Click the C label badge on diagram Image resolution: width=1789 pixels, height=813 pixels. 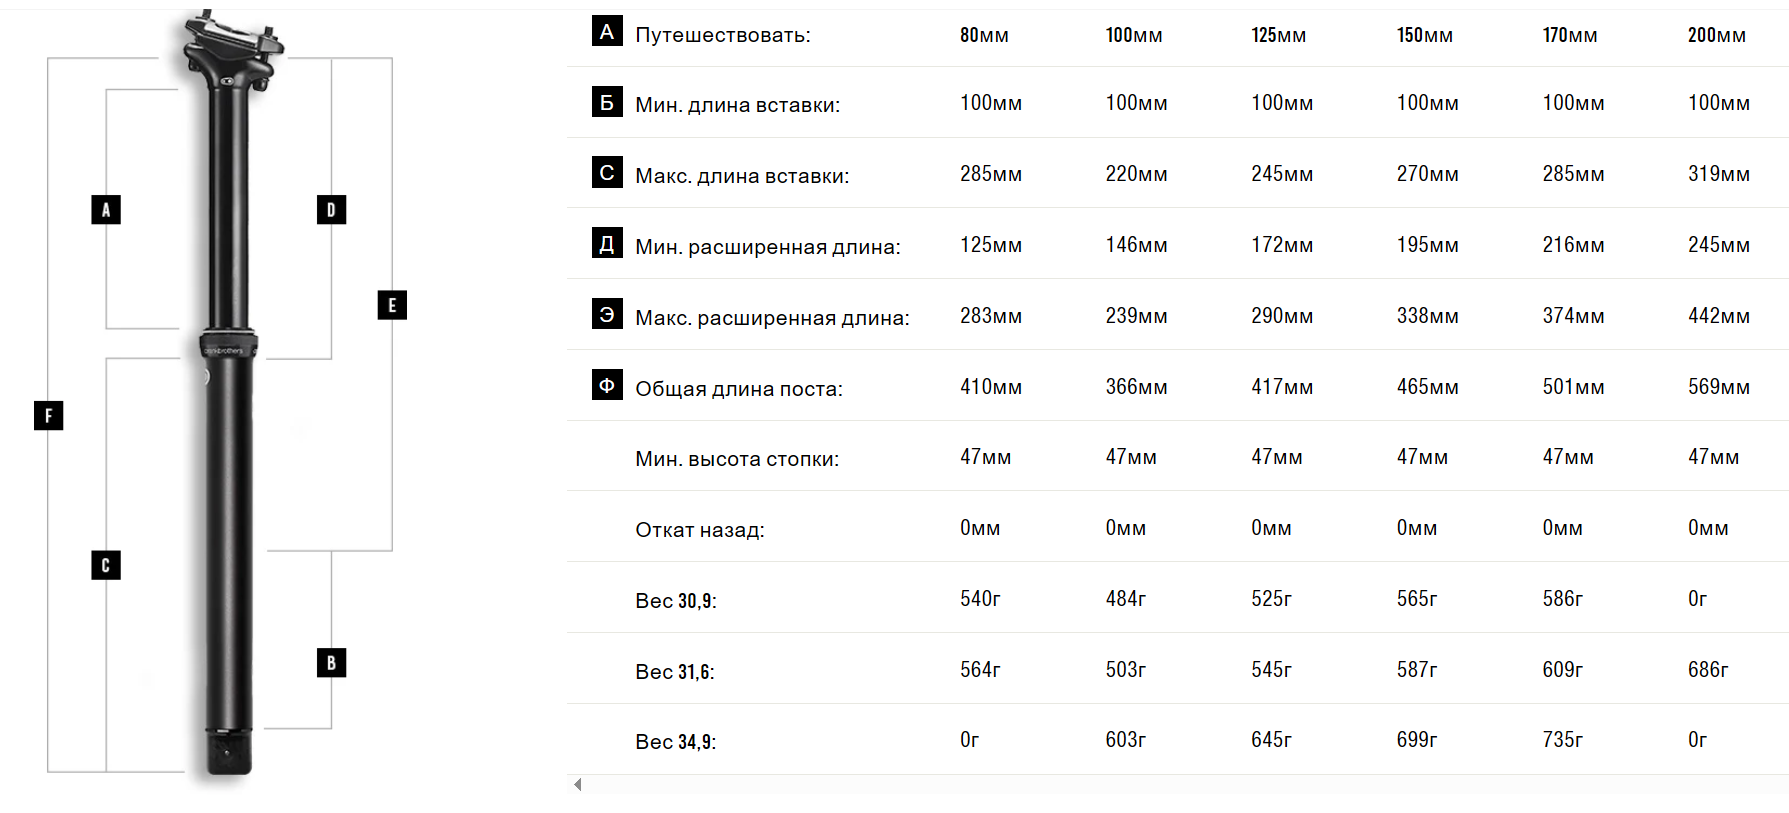point(106,565)
